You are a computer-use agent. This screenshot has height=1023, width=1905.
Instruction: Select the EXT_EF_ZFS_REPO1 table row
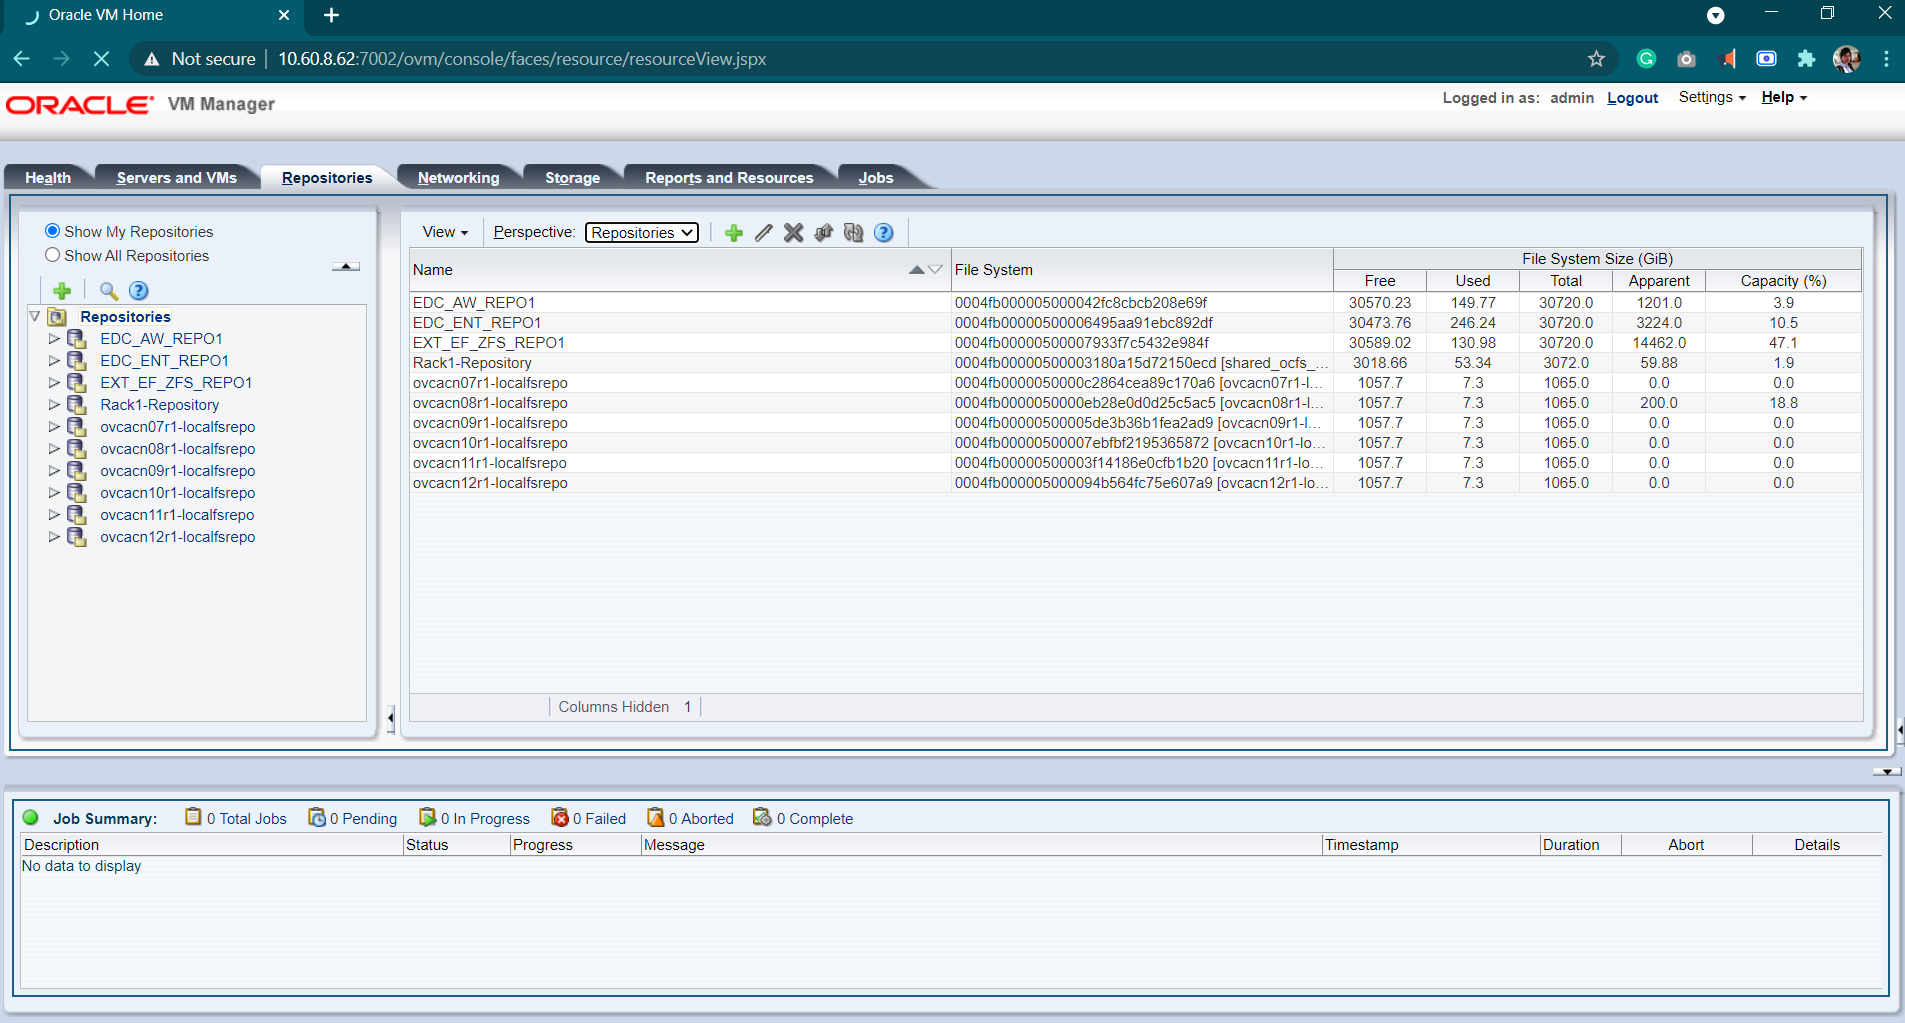click(x=1136, y=343)
